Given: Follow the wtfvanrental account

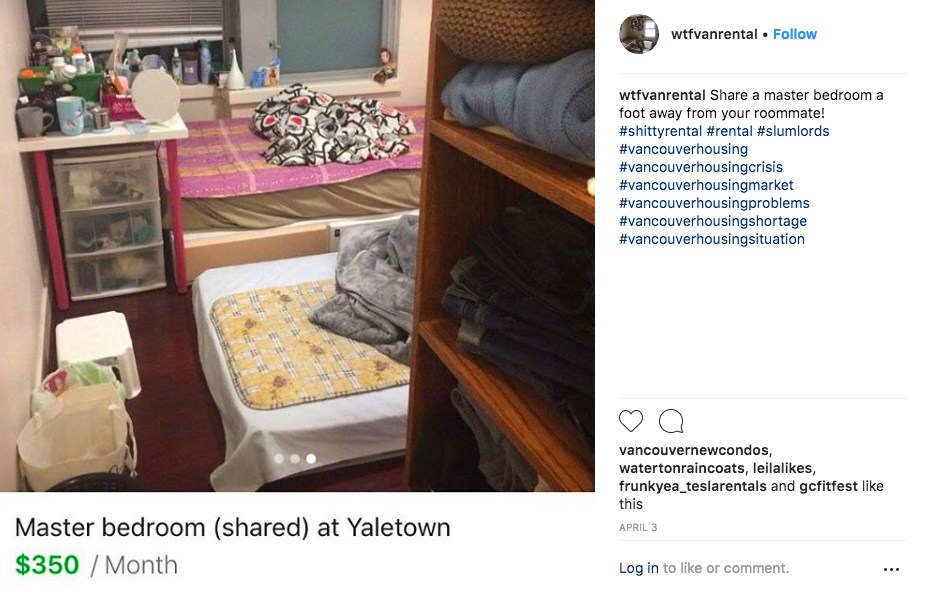Looking at the screenshot, I should (795, 34).
